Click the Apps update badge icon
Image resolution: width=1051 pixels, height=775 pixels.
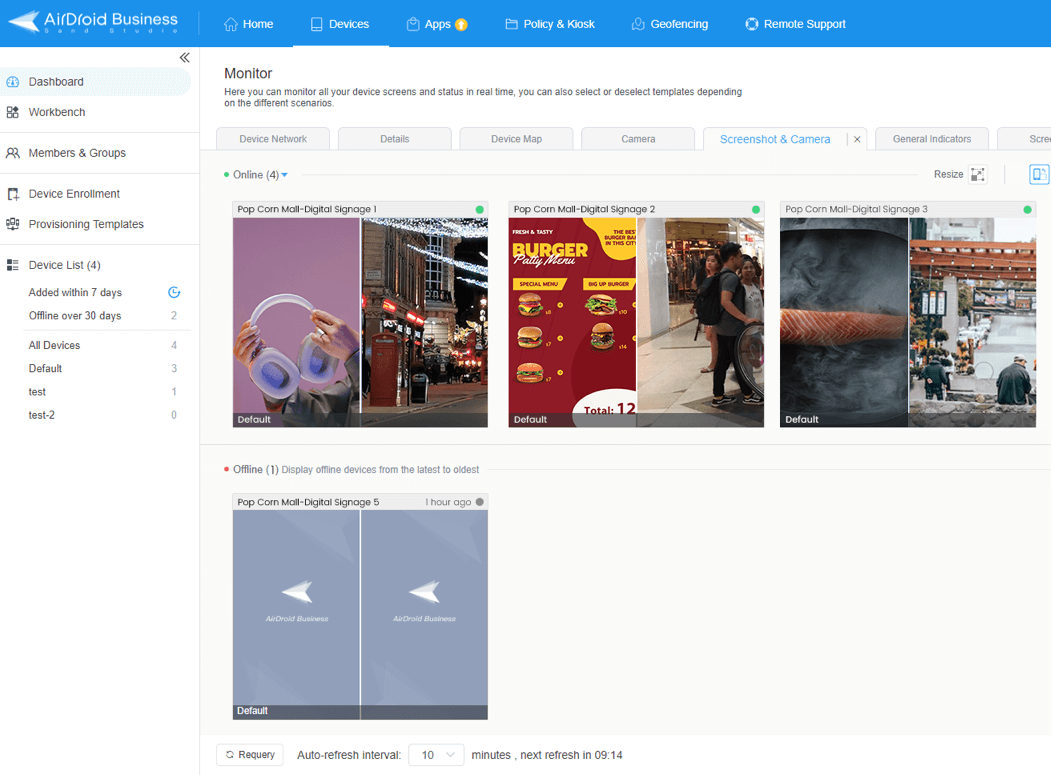tap(461, 24)
